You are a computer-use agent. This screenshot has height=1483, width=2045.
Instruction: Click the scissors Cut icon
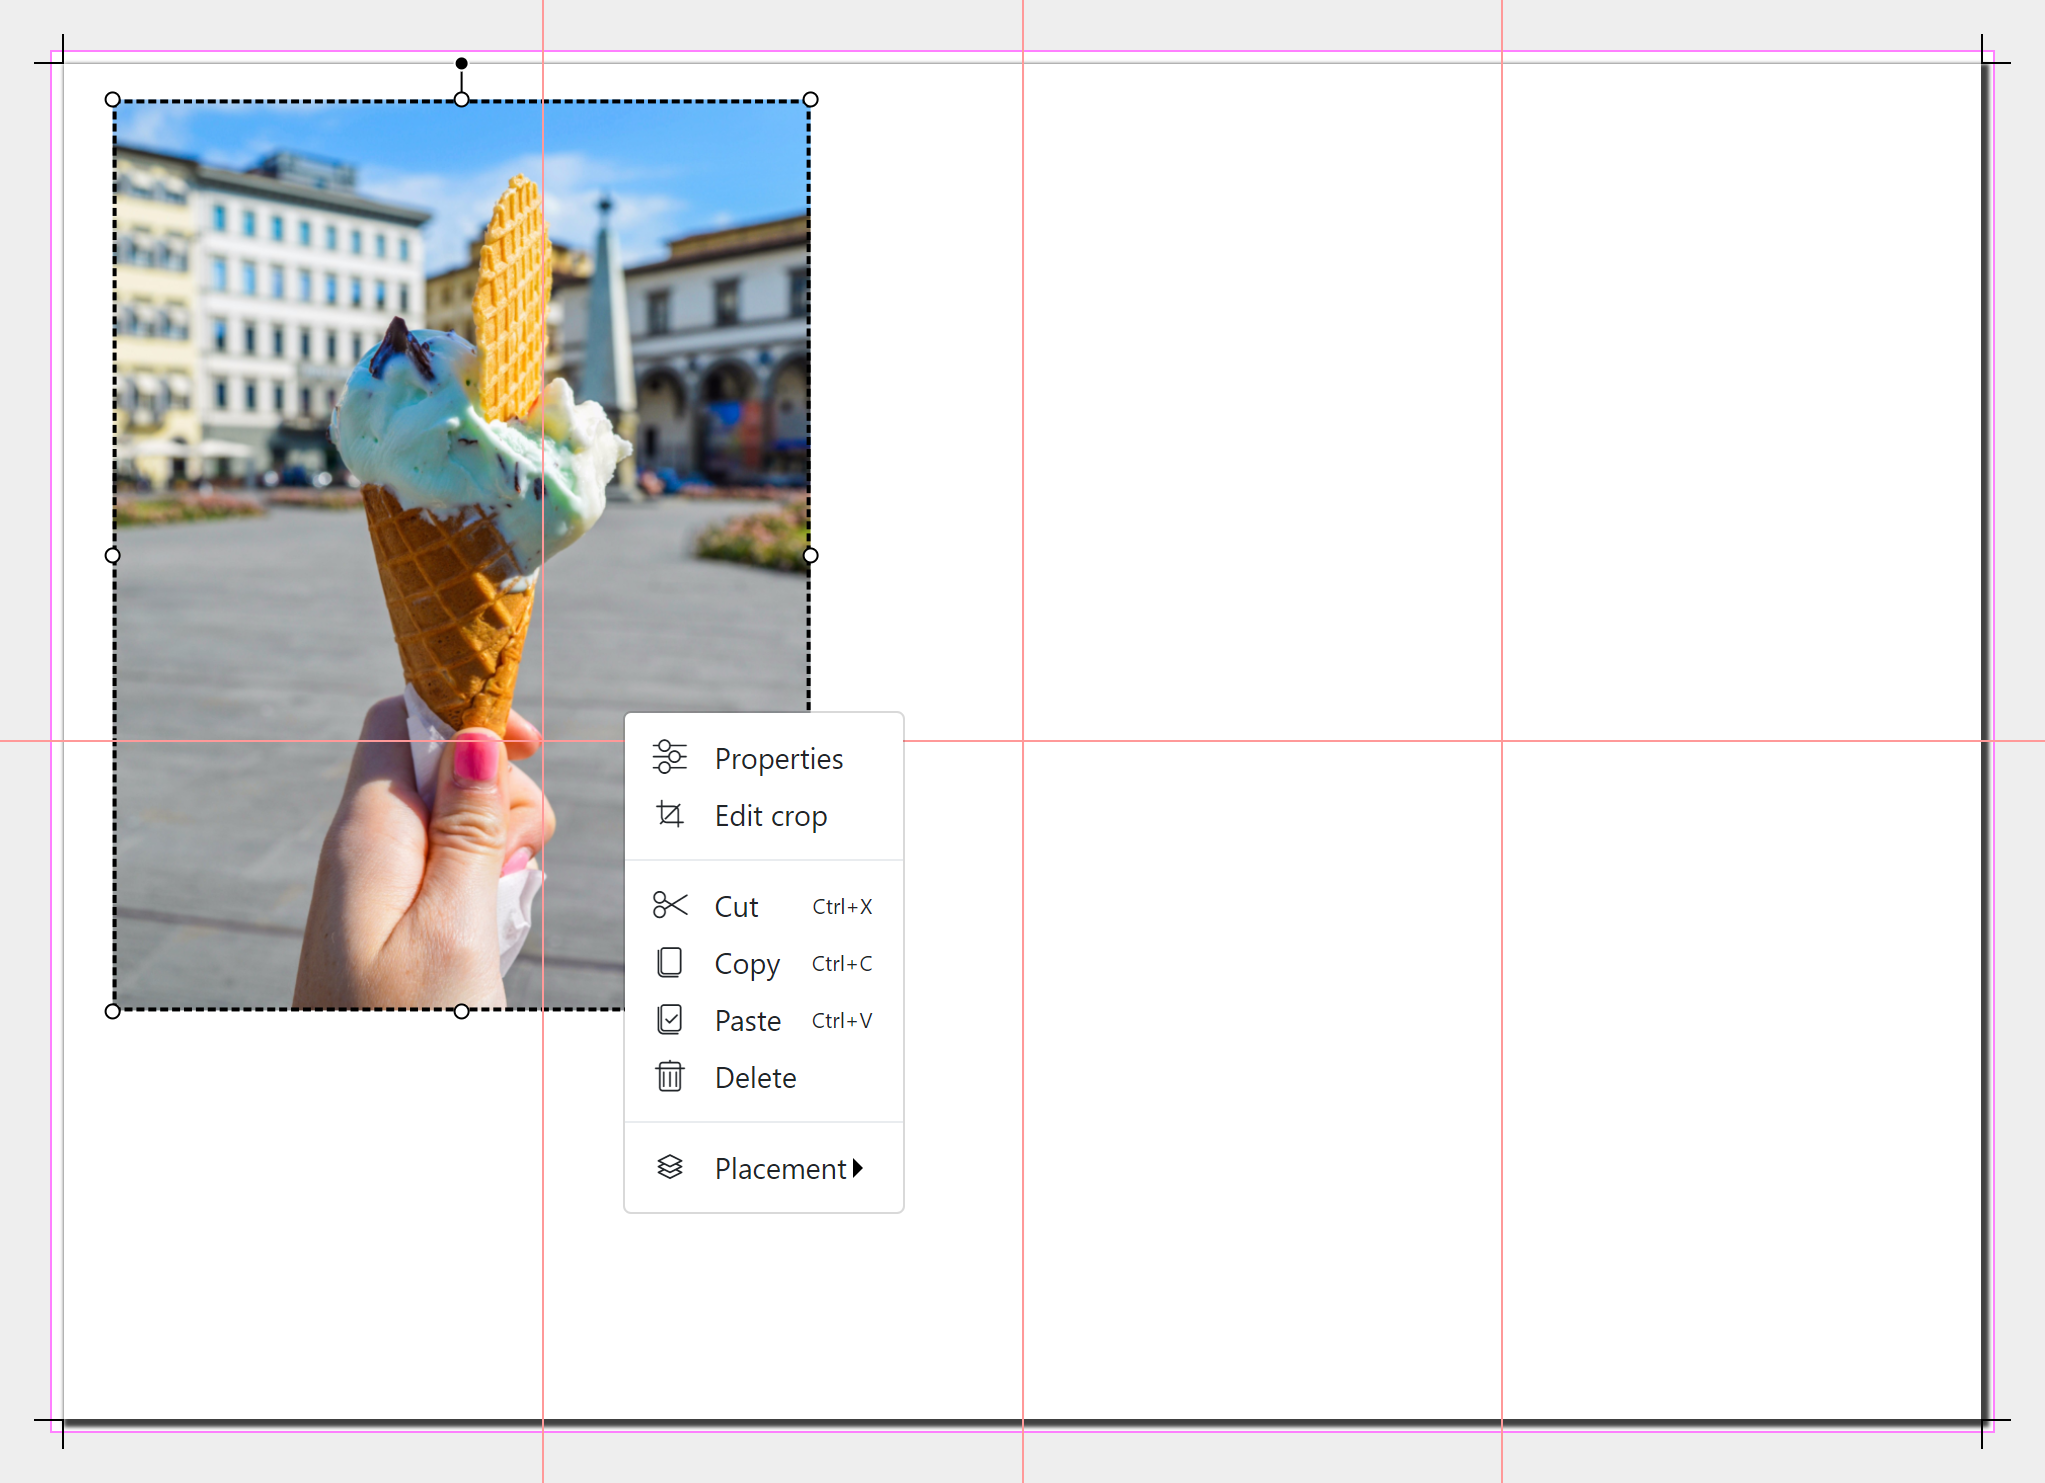tap(669, 905)
